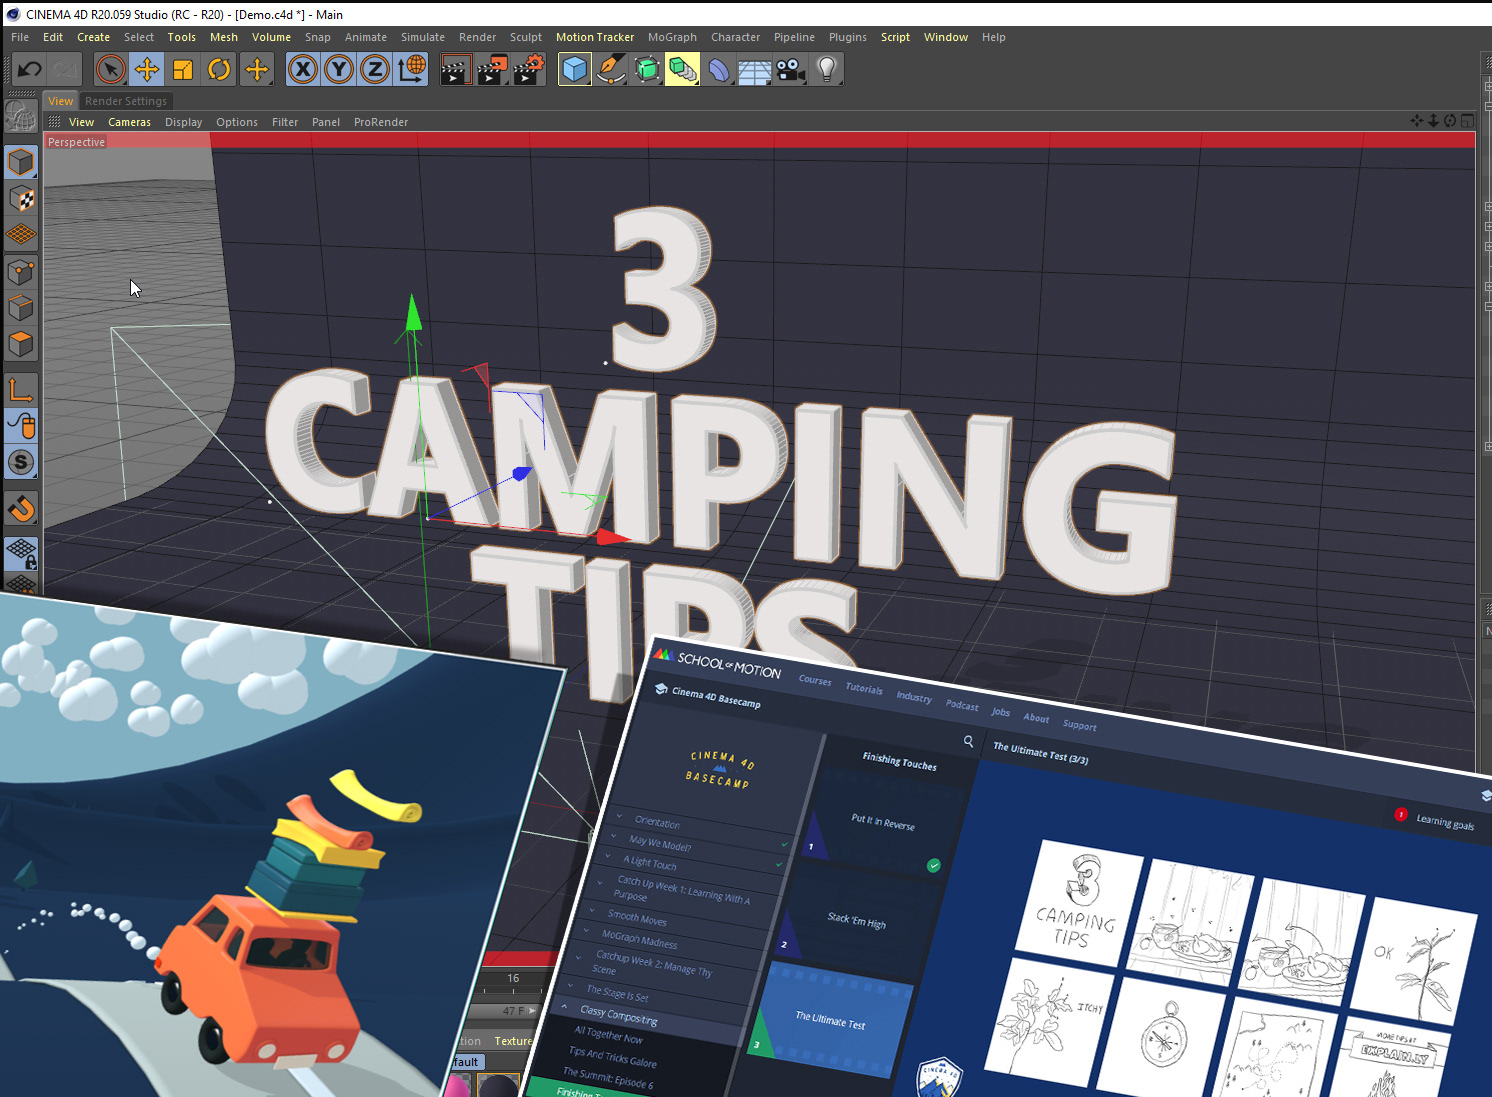Toggle Z axis lock
Viewport: 1492px width, 1097px height.
coord(375,69)
